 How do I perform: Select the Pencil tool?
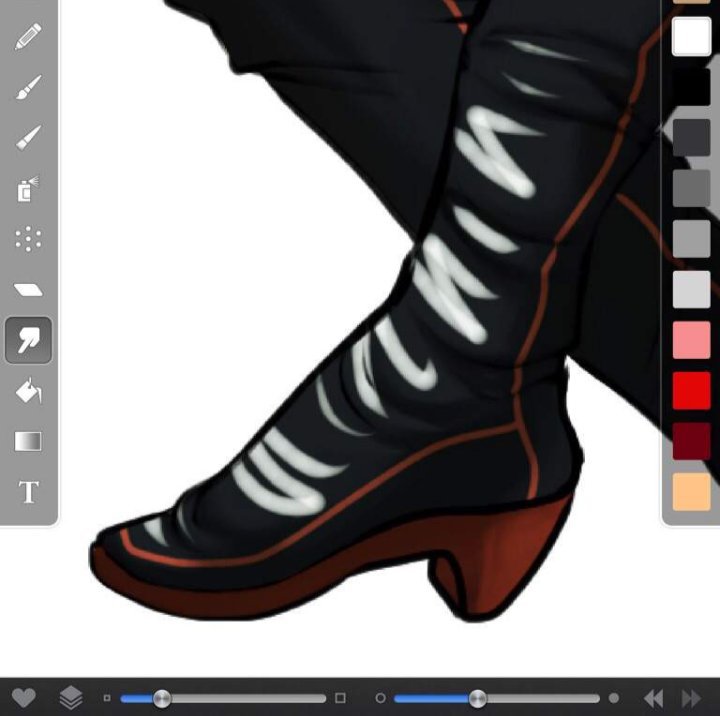pos(28,36)
